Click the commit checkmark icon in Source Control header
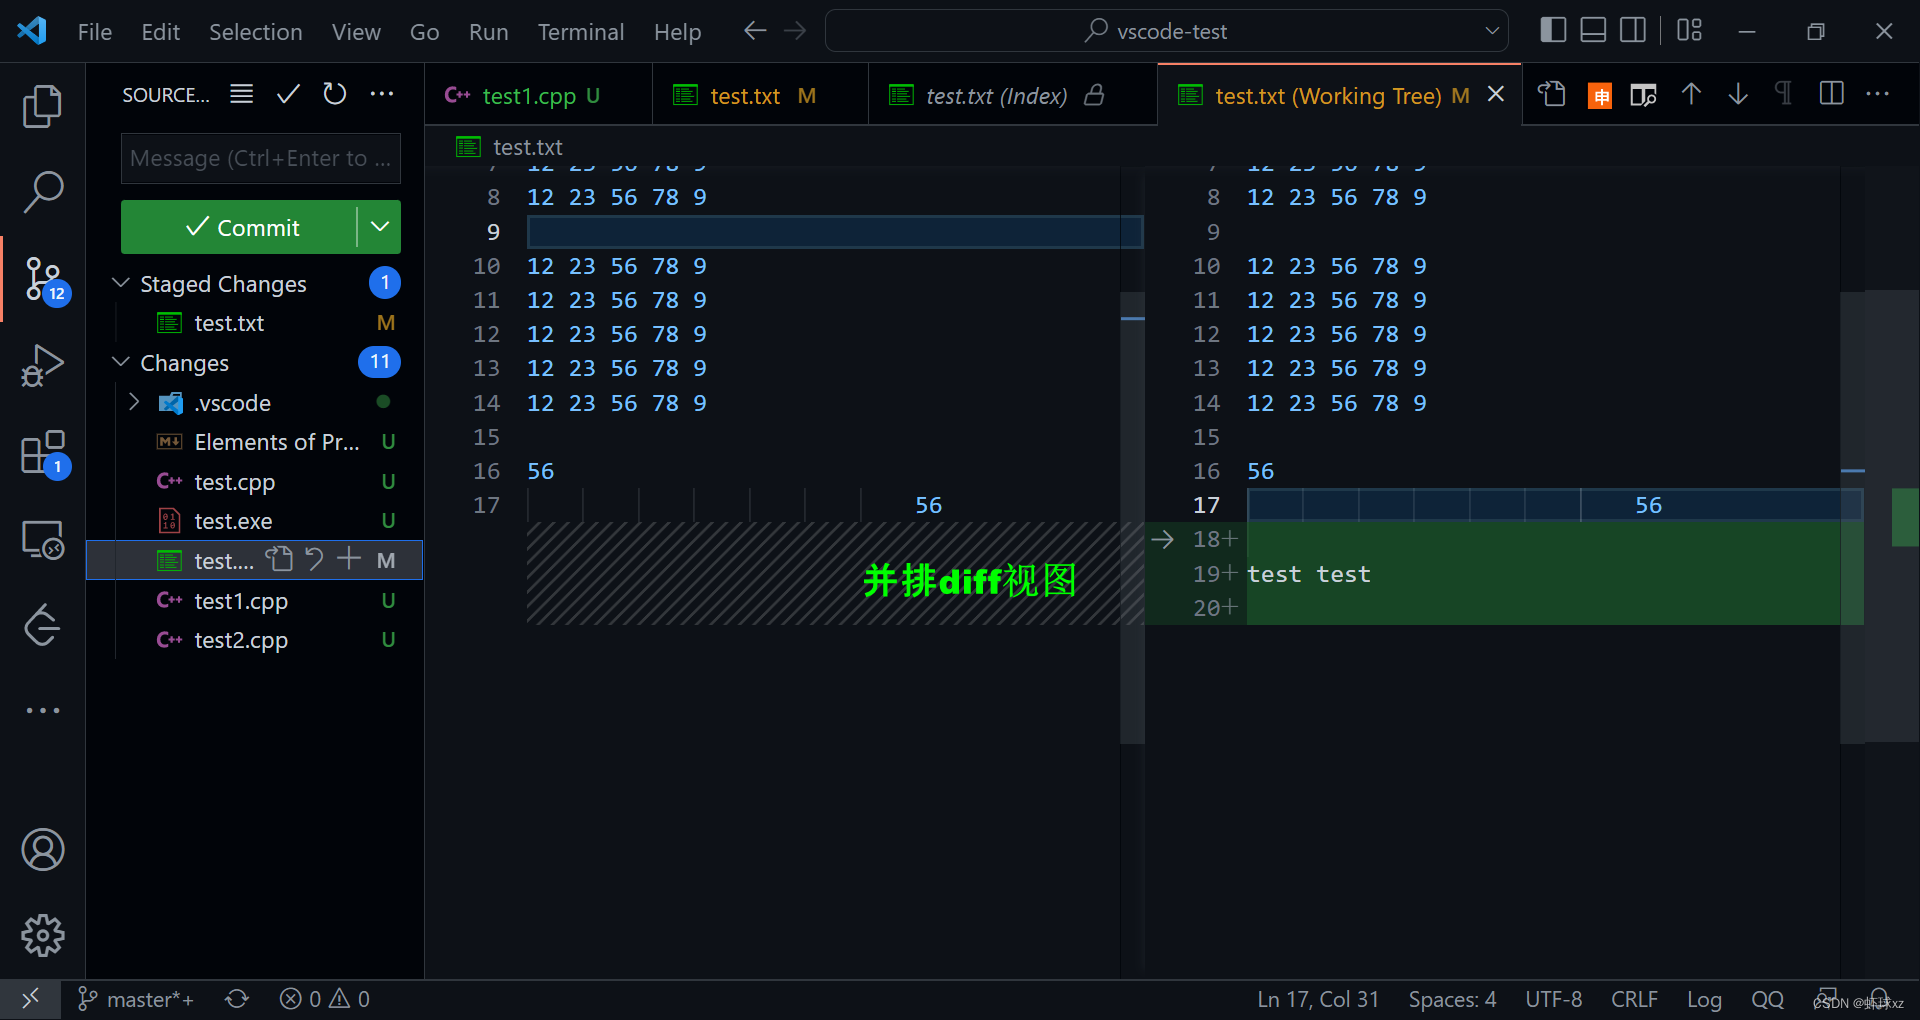This screenshot has height=1020, width=1920. point(288,94)
